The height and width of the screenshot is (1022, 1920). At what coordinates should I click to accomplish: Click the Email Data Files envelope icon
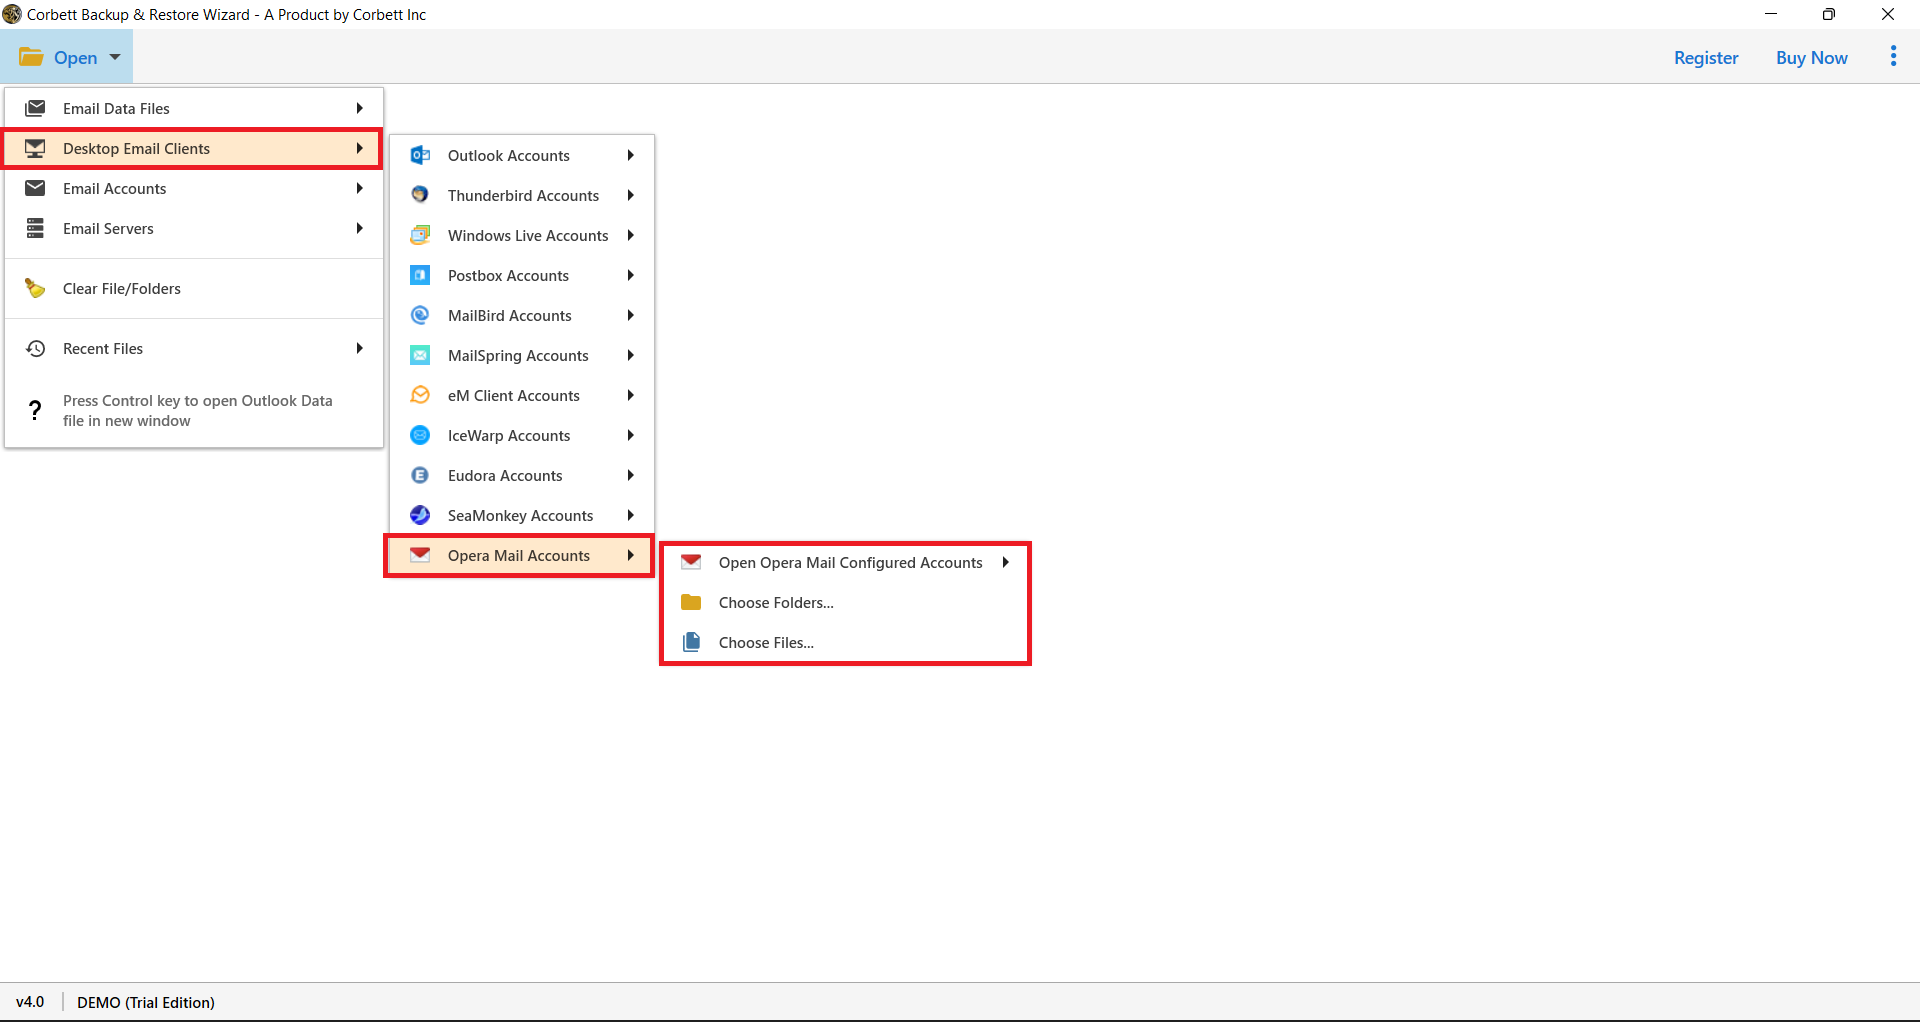pos(35,108)
